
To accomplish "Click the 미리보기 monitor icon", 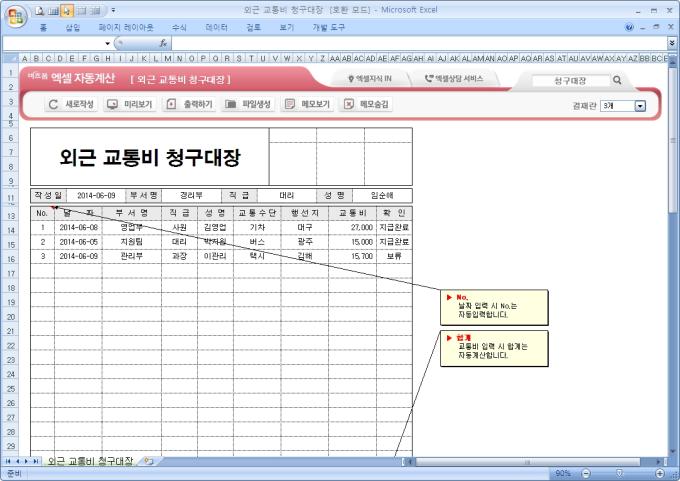I will coord(112,104).
